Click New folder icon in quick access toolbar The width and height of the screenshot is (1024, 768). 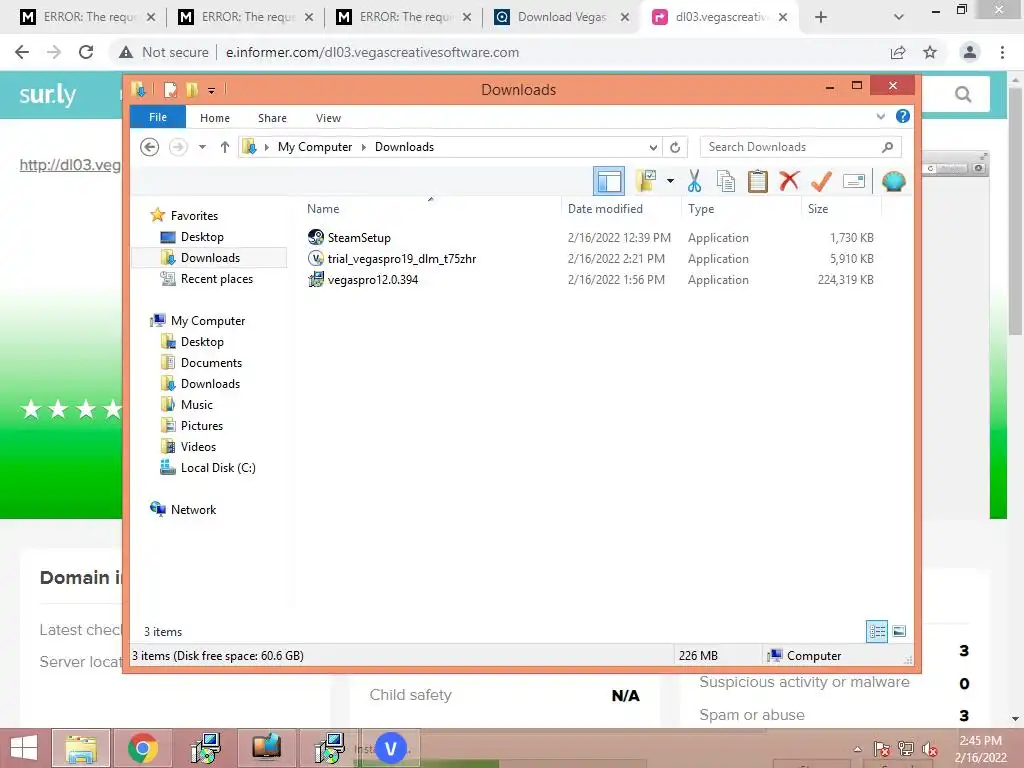click(x=192, y=90)
